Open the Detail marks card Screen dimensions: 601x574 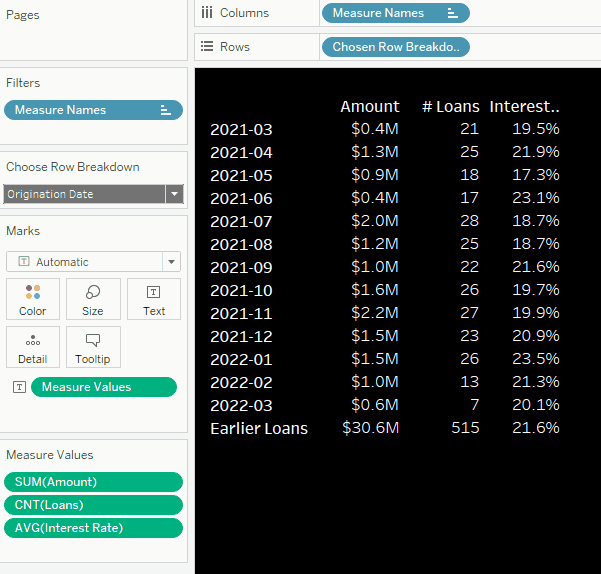click(x=33, y=347)
